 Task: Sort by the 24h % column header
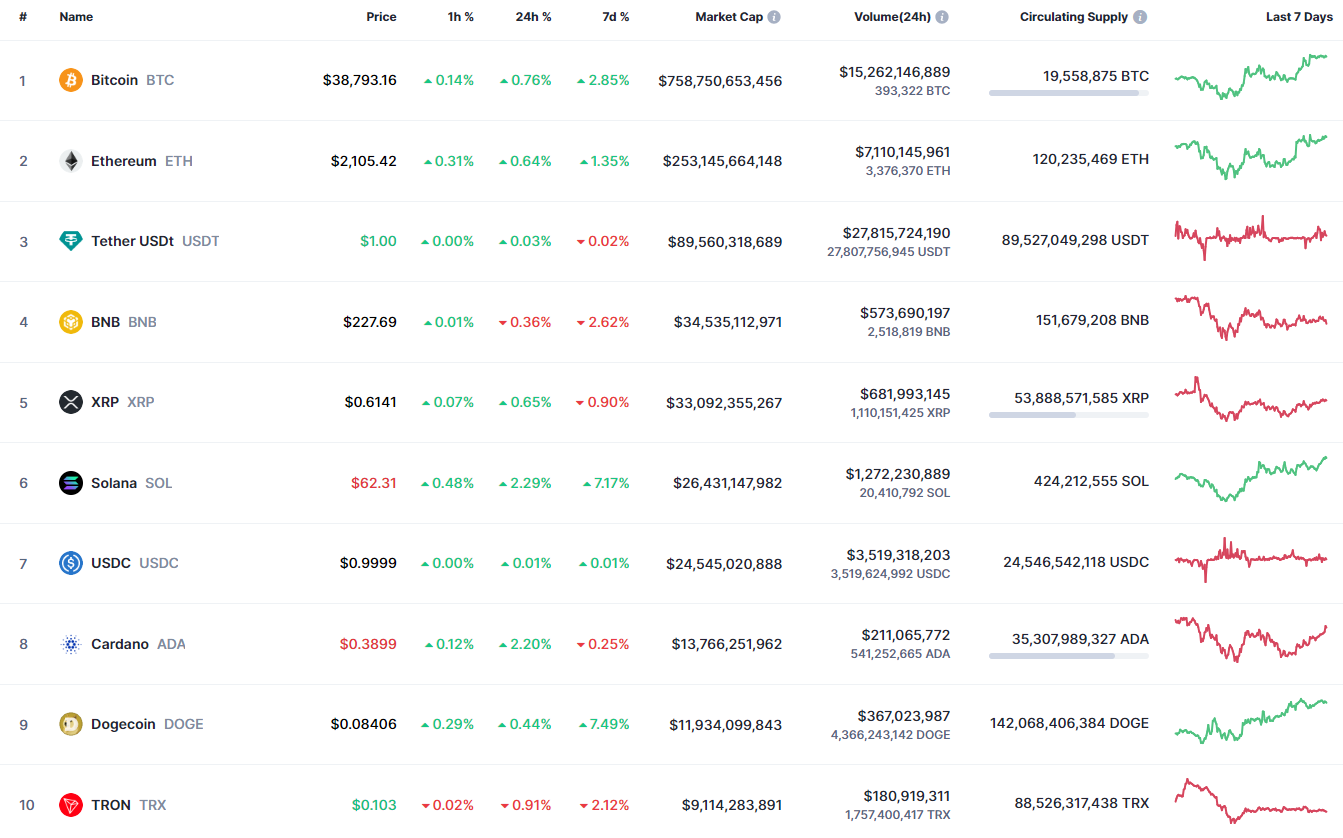533,17
